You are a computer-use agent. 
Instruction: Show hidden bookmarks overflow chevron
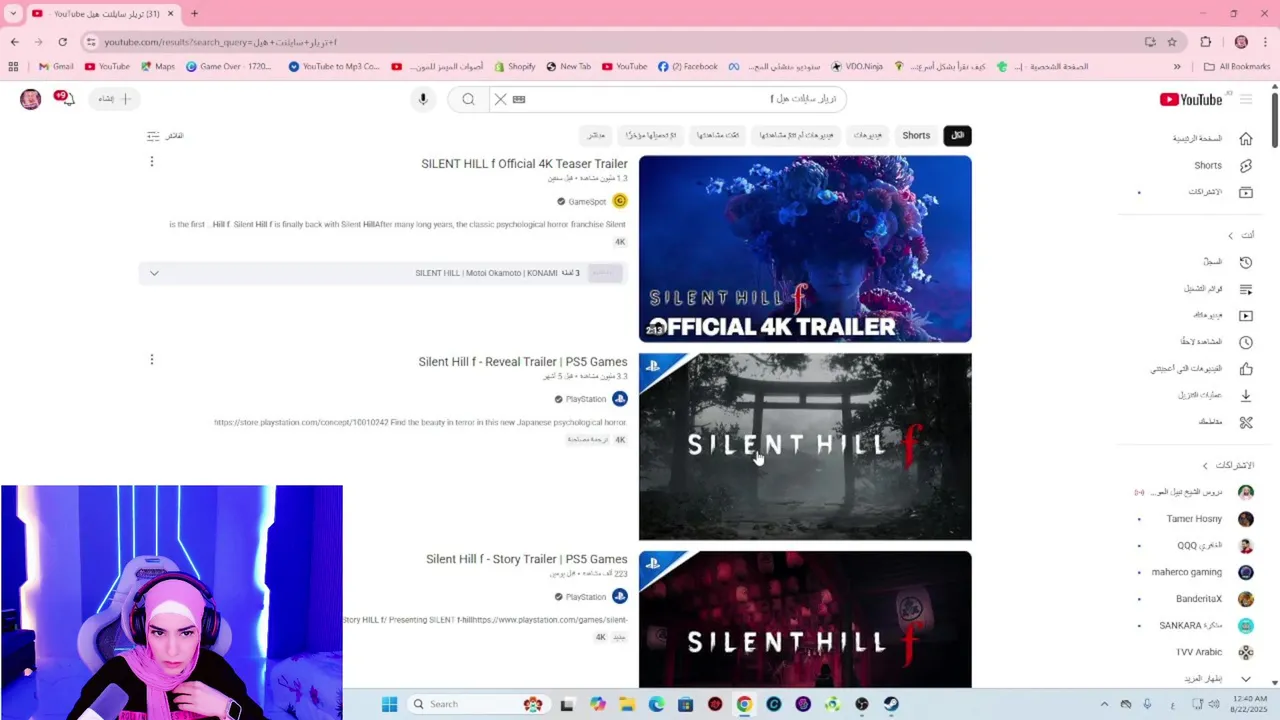pos(1177,67)
